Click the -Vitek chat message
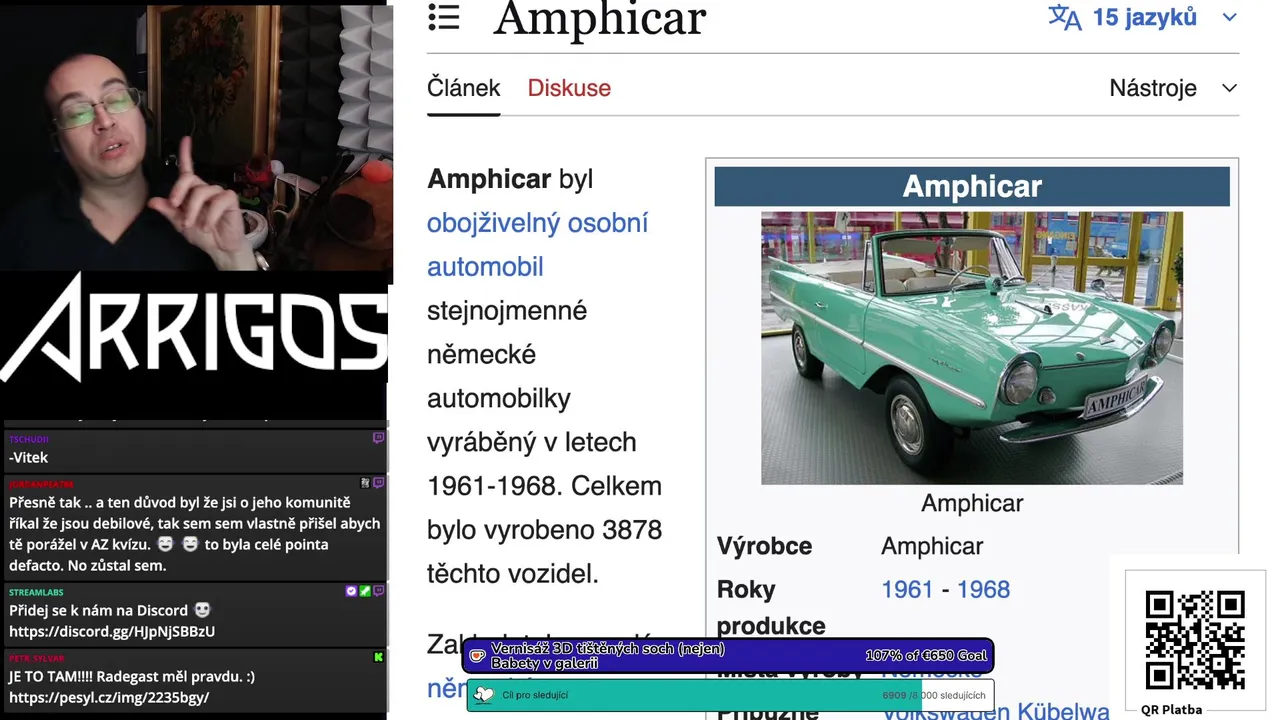 [x=28, y=458]
